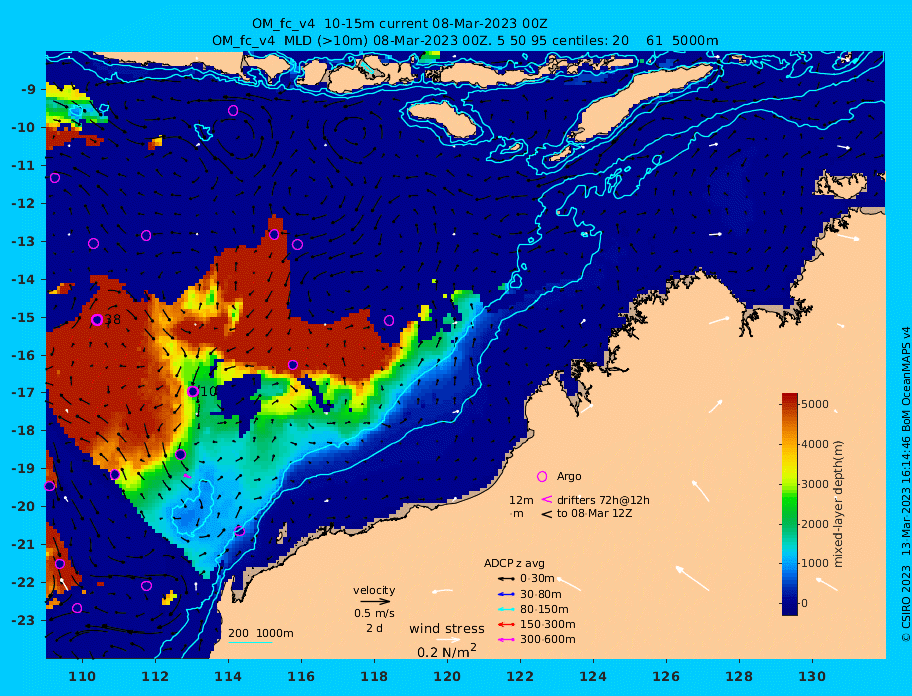This screenshot has height=696, width=912.
Task: Click the Argo circle near 118.4E, 15S
Action: 389,320
